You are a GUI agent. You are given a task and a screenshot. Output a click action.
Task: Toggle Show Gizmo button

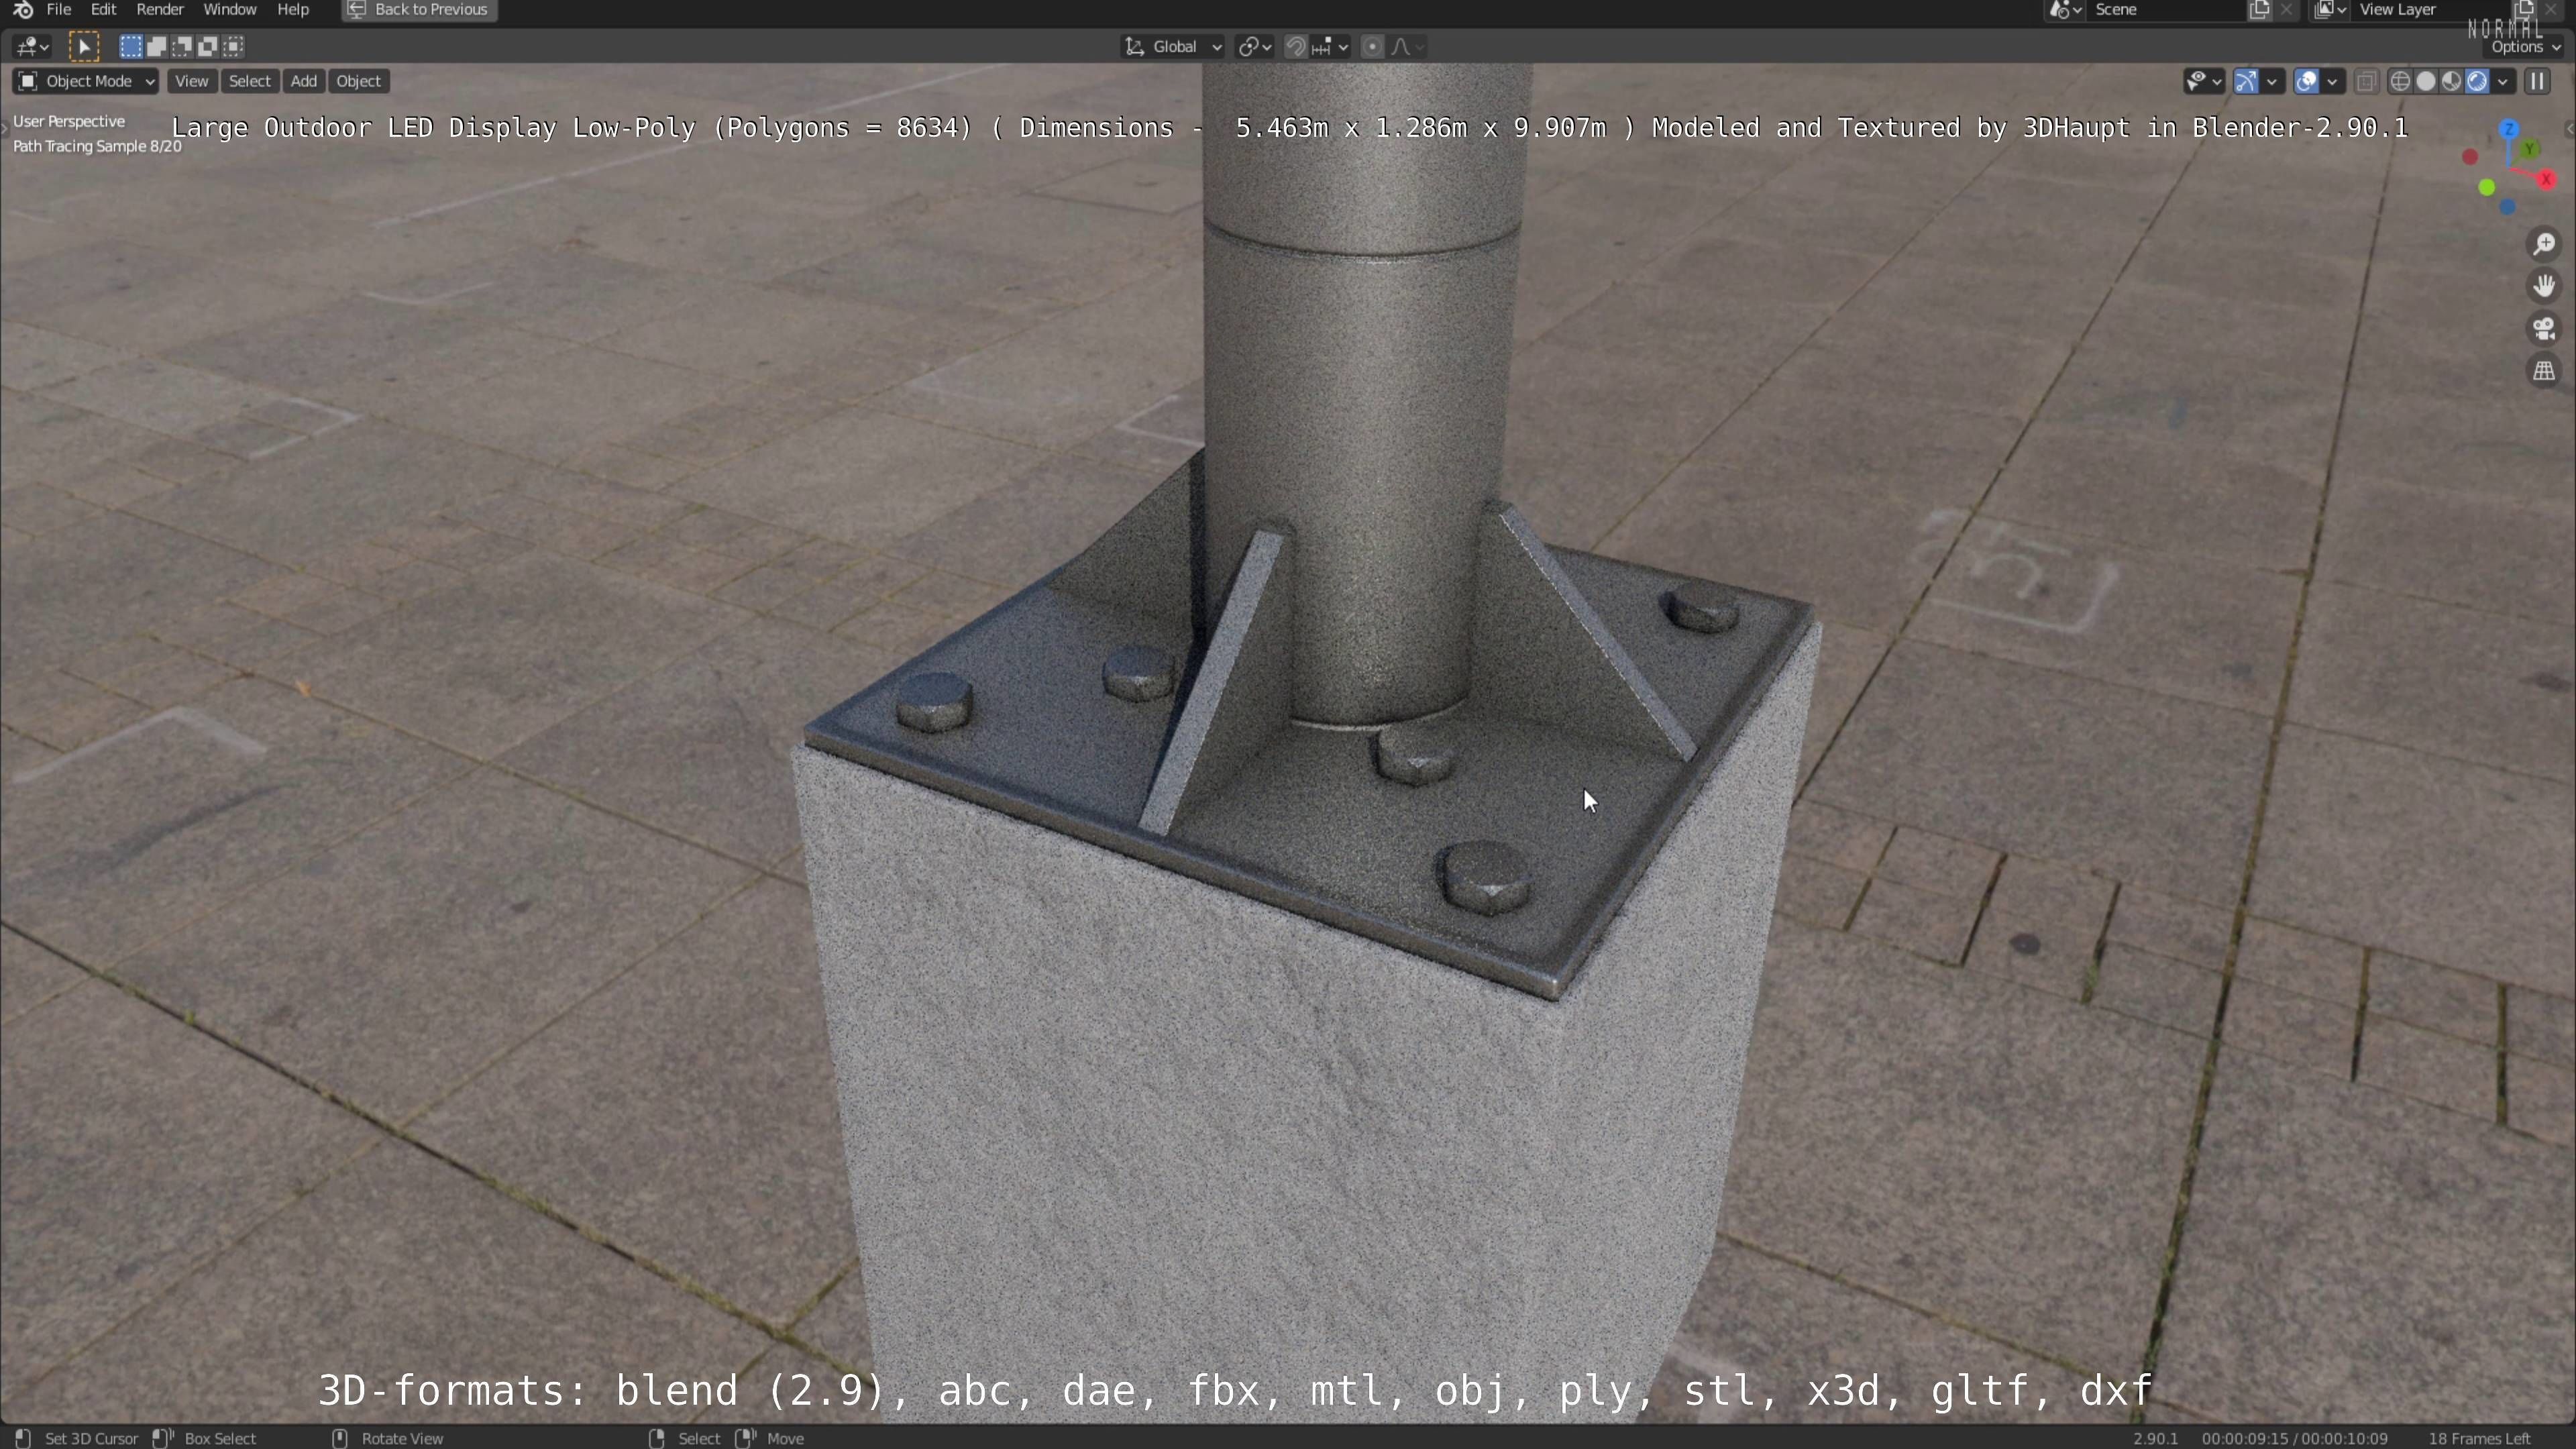pos(2247,81)
